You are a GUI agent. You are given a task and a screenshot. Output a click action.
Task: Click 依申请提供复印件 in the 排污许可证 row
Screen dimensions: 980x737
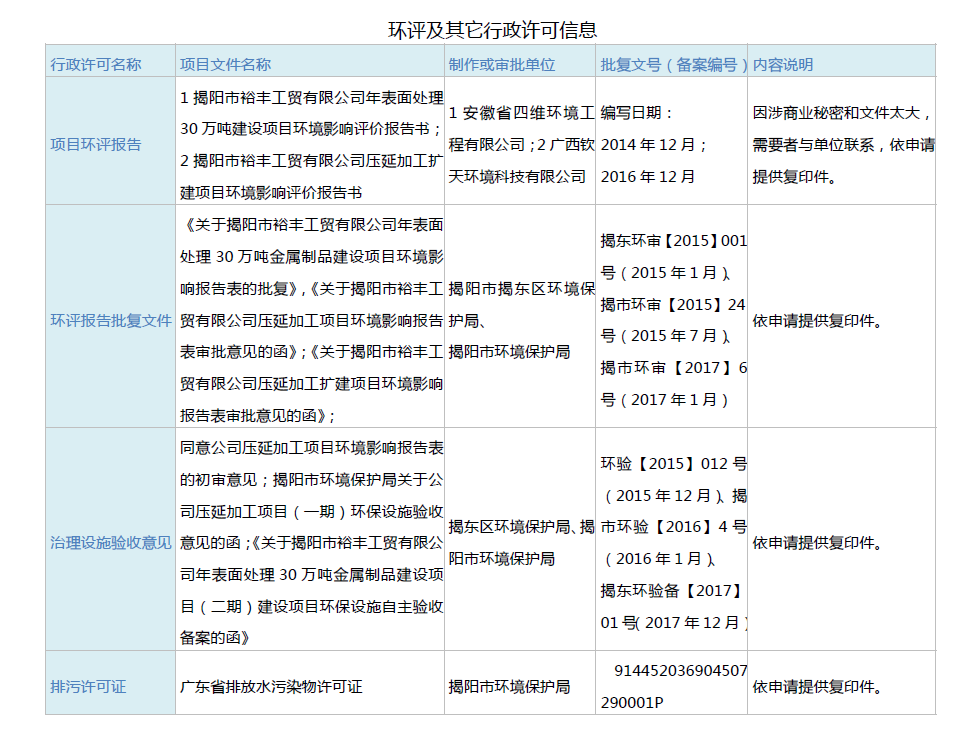point(818,687)
